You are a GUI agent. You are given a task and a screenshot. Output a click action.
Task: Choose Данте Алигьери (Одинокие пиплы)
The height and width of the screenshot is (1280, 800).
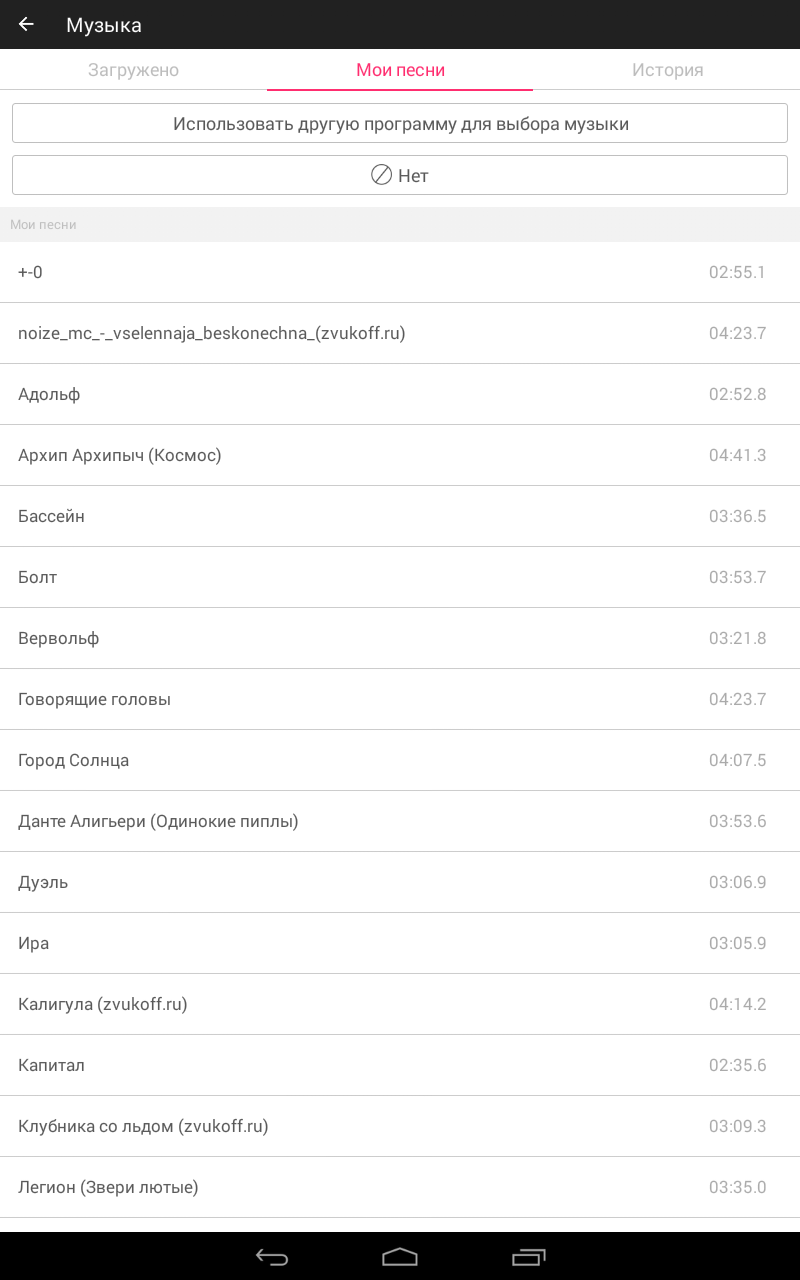tap(400, 821)
